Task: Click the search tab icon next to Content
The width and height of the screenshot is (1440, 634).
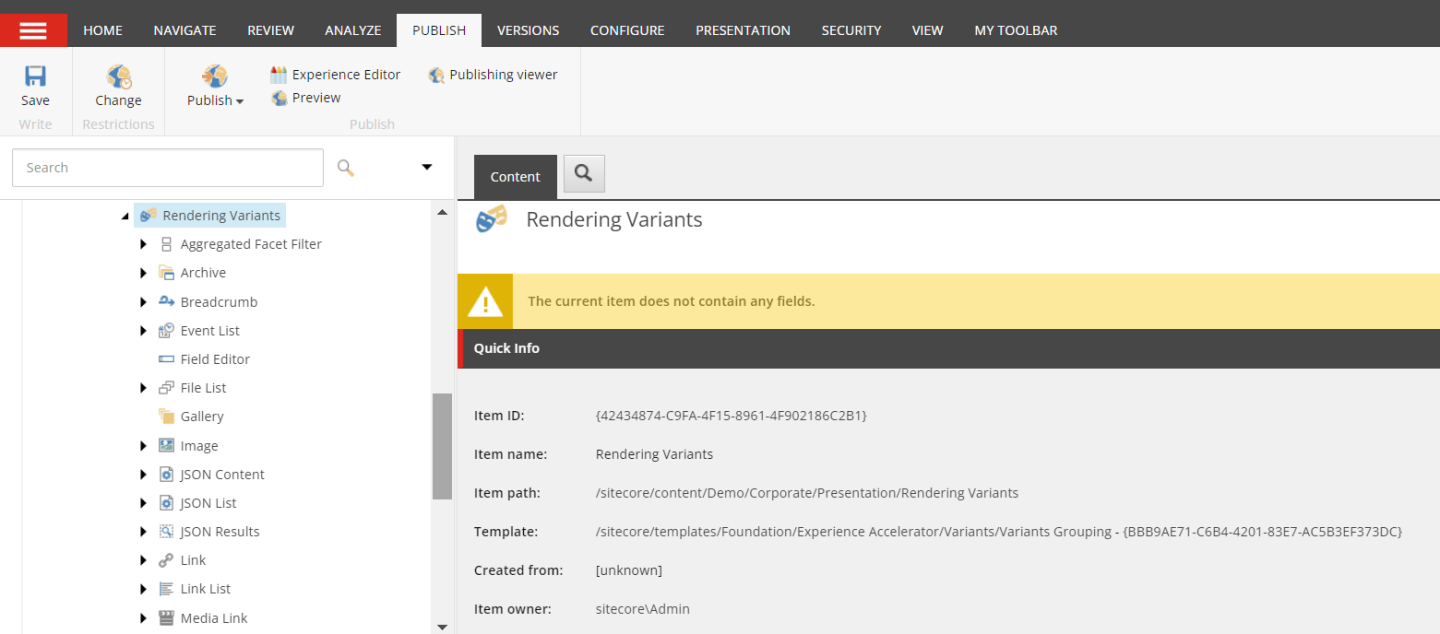Action: coord(584,174)
